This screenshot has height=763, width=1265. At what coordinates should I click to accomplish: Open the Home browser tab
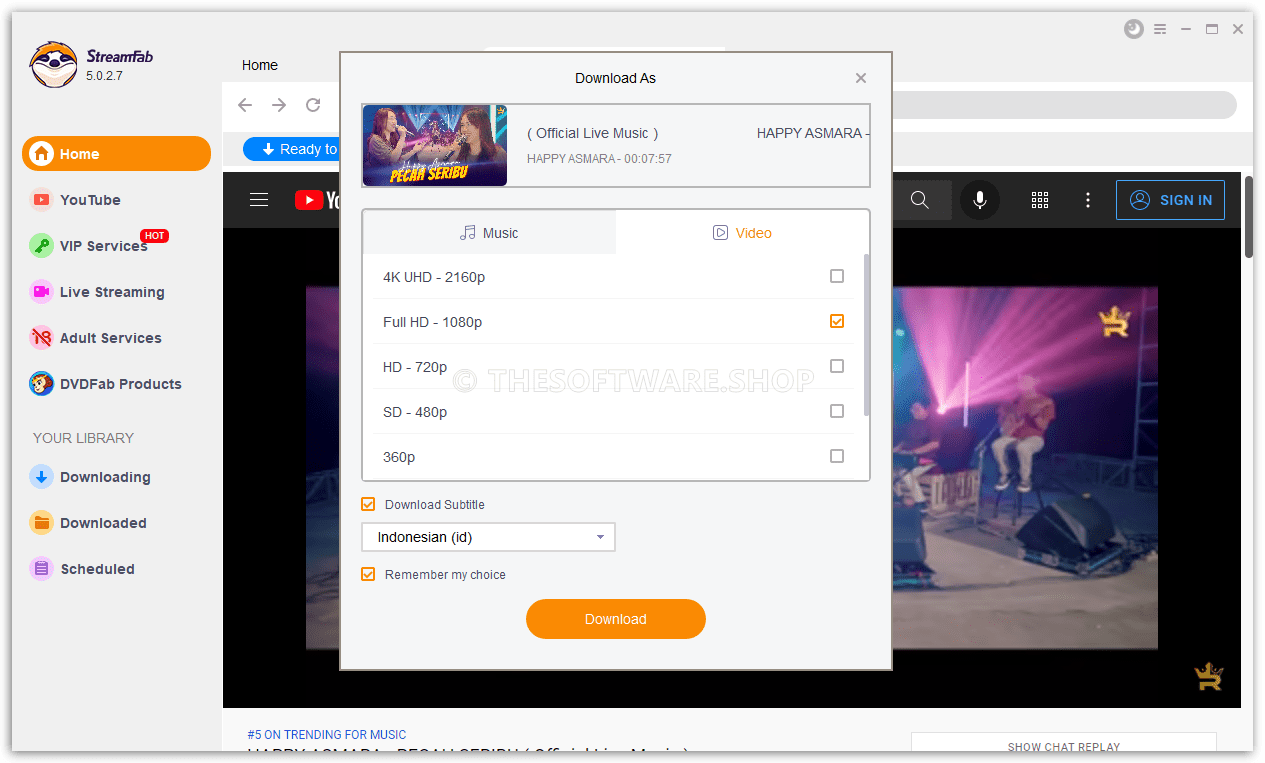pos(260,65)
